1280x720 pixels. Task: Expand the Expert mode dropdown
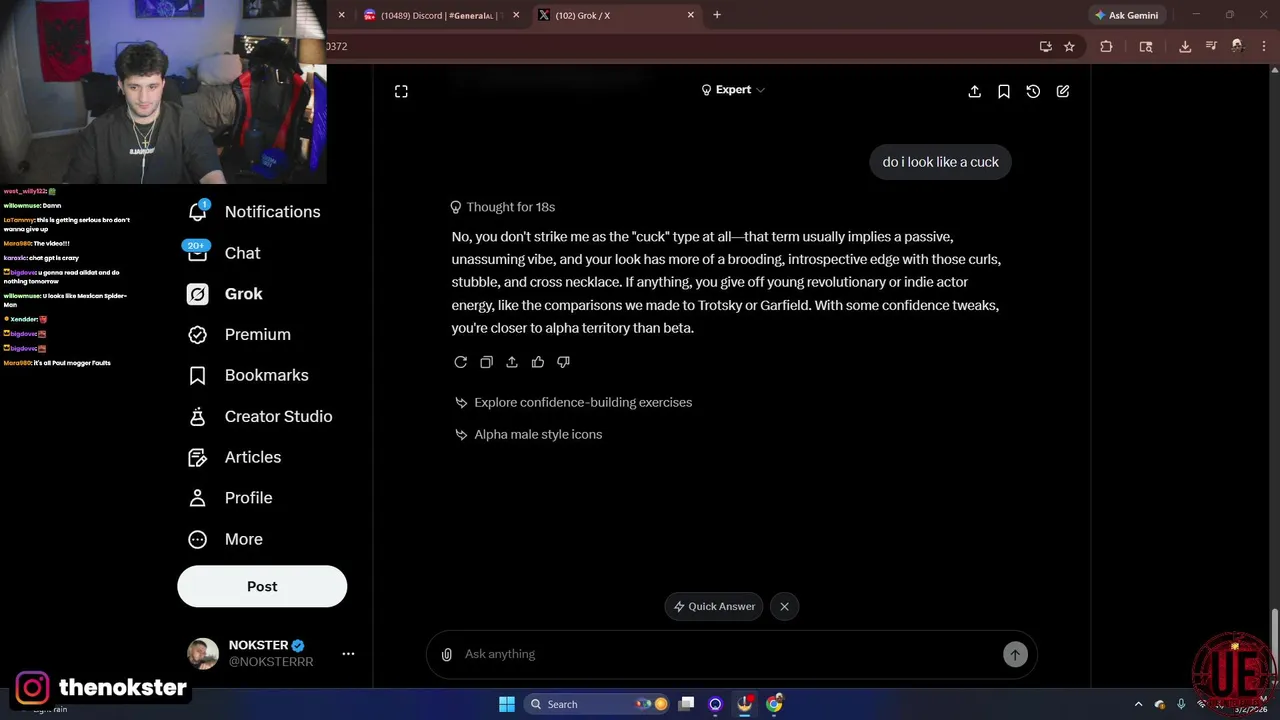(x=733, y=90)
